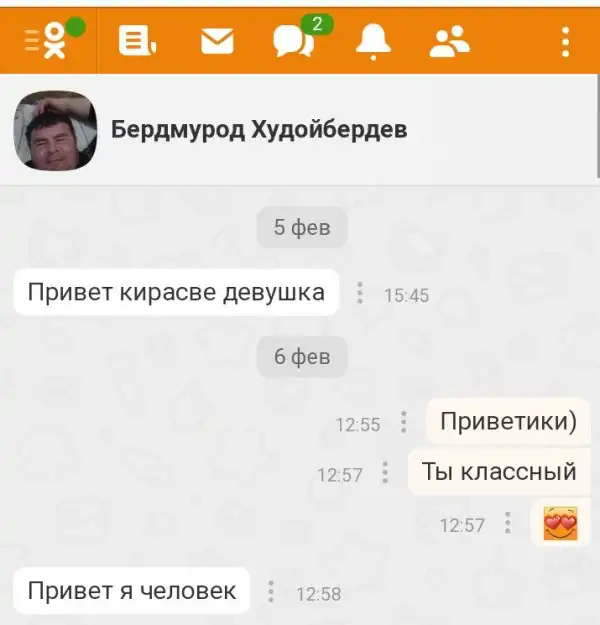This screenshot has width=600, height=625.
Task: Open Бердмурод Худойбердев profile photo
Action: [x=55, y=130]
